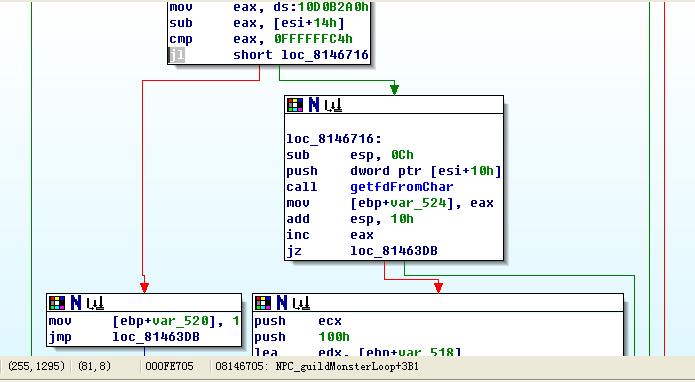
Task: Select the loc_8146716: label line
Action: pyautogui.click(x=334, y=139)
